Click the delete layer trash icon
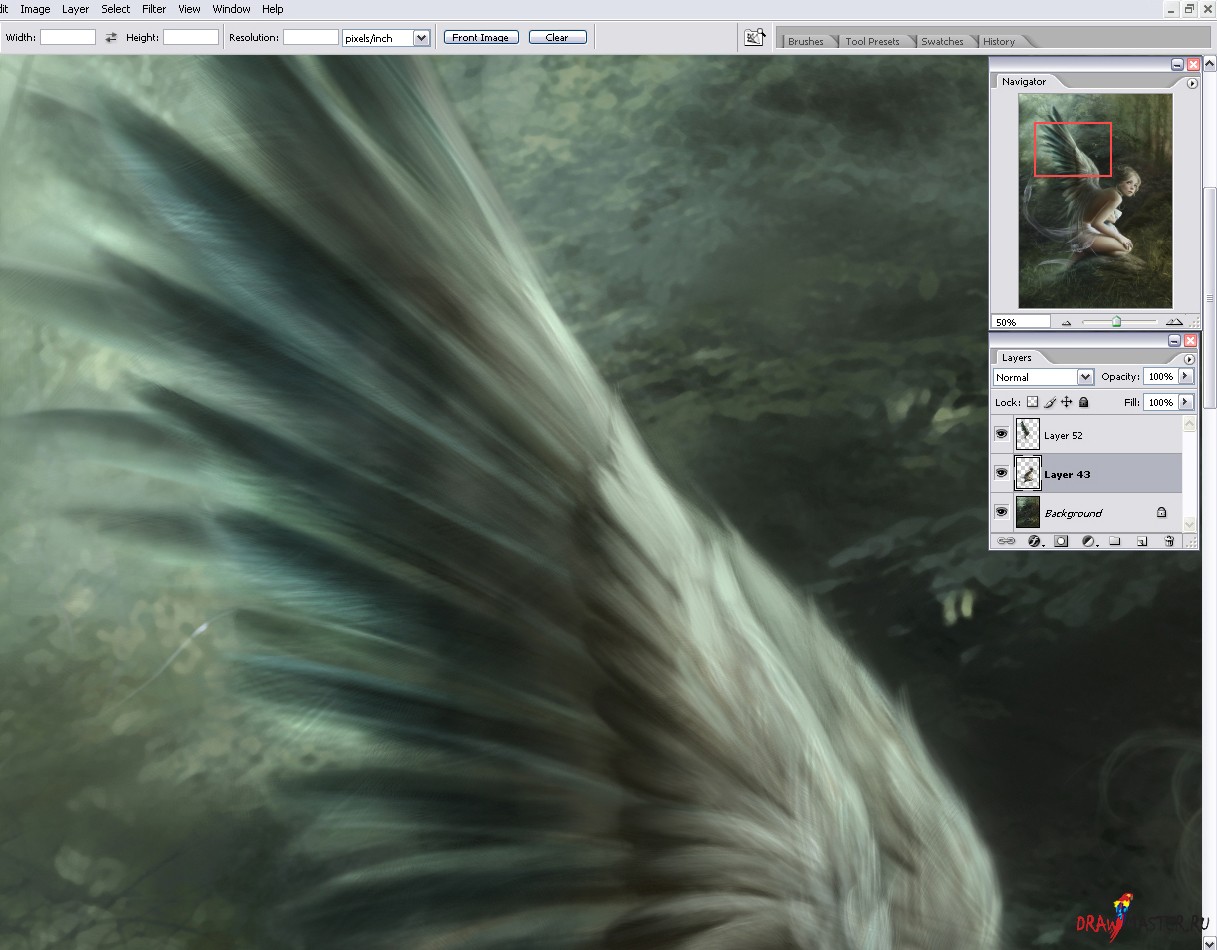Screen dimensions: 1217x950 (x=1169, y=541)
